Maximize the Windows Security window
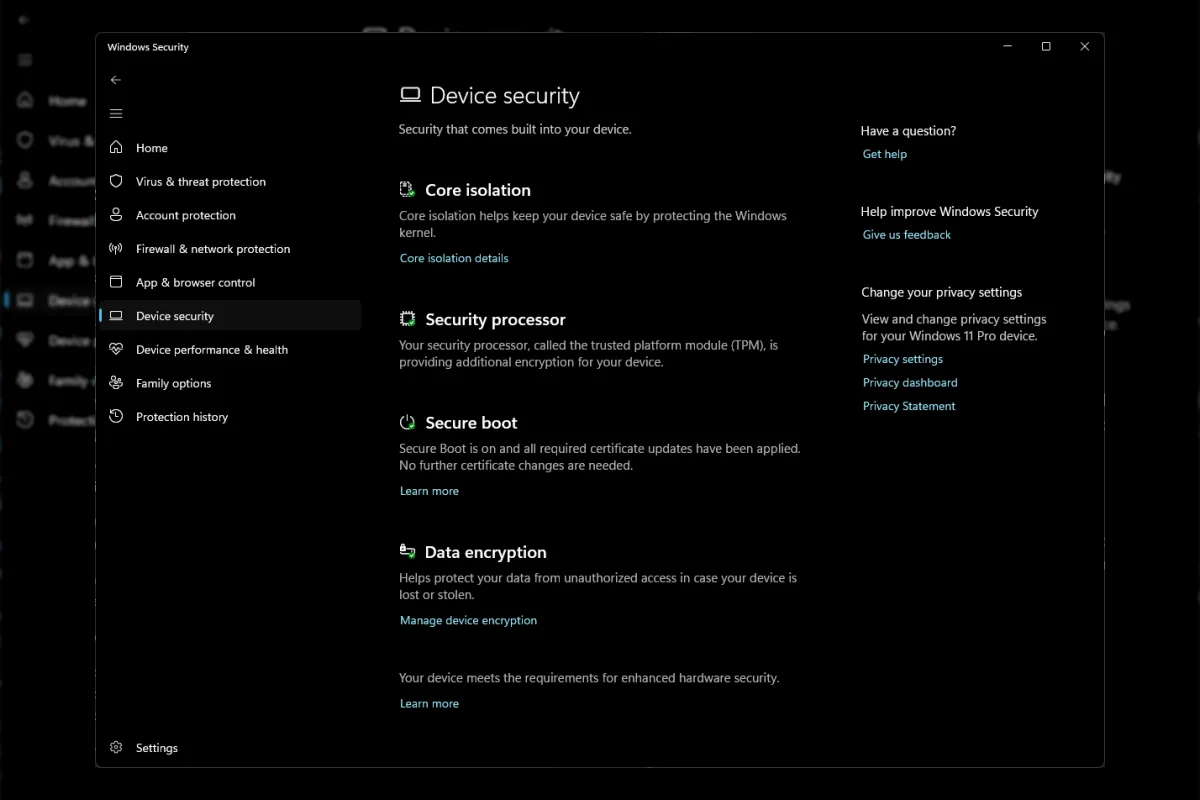Viewport: 1200px width, 800px height. coord(1046,46)
